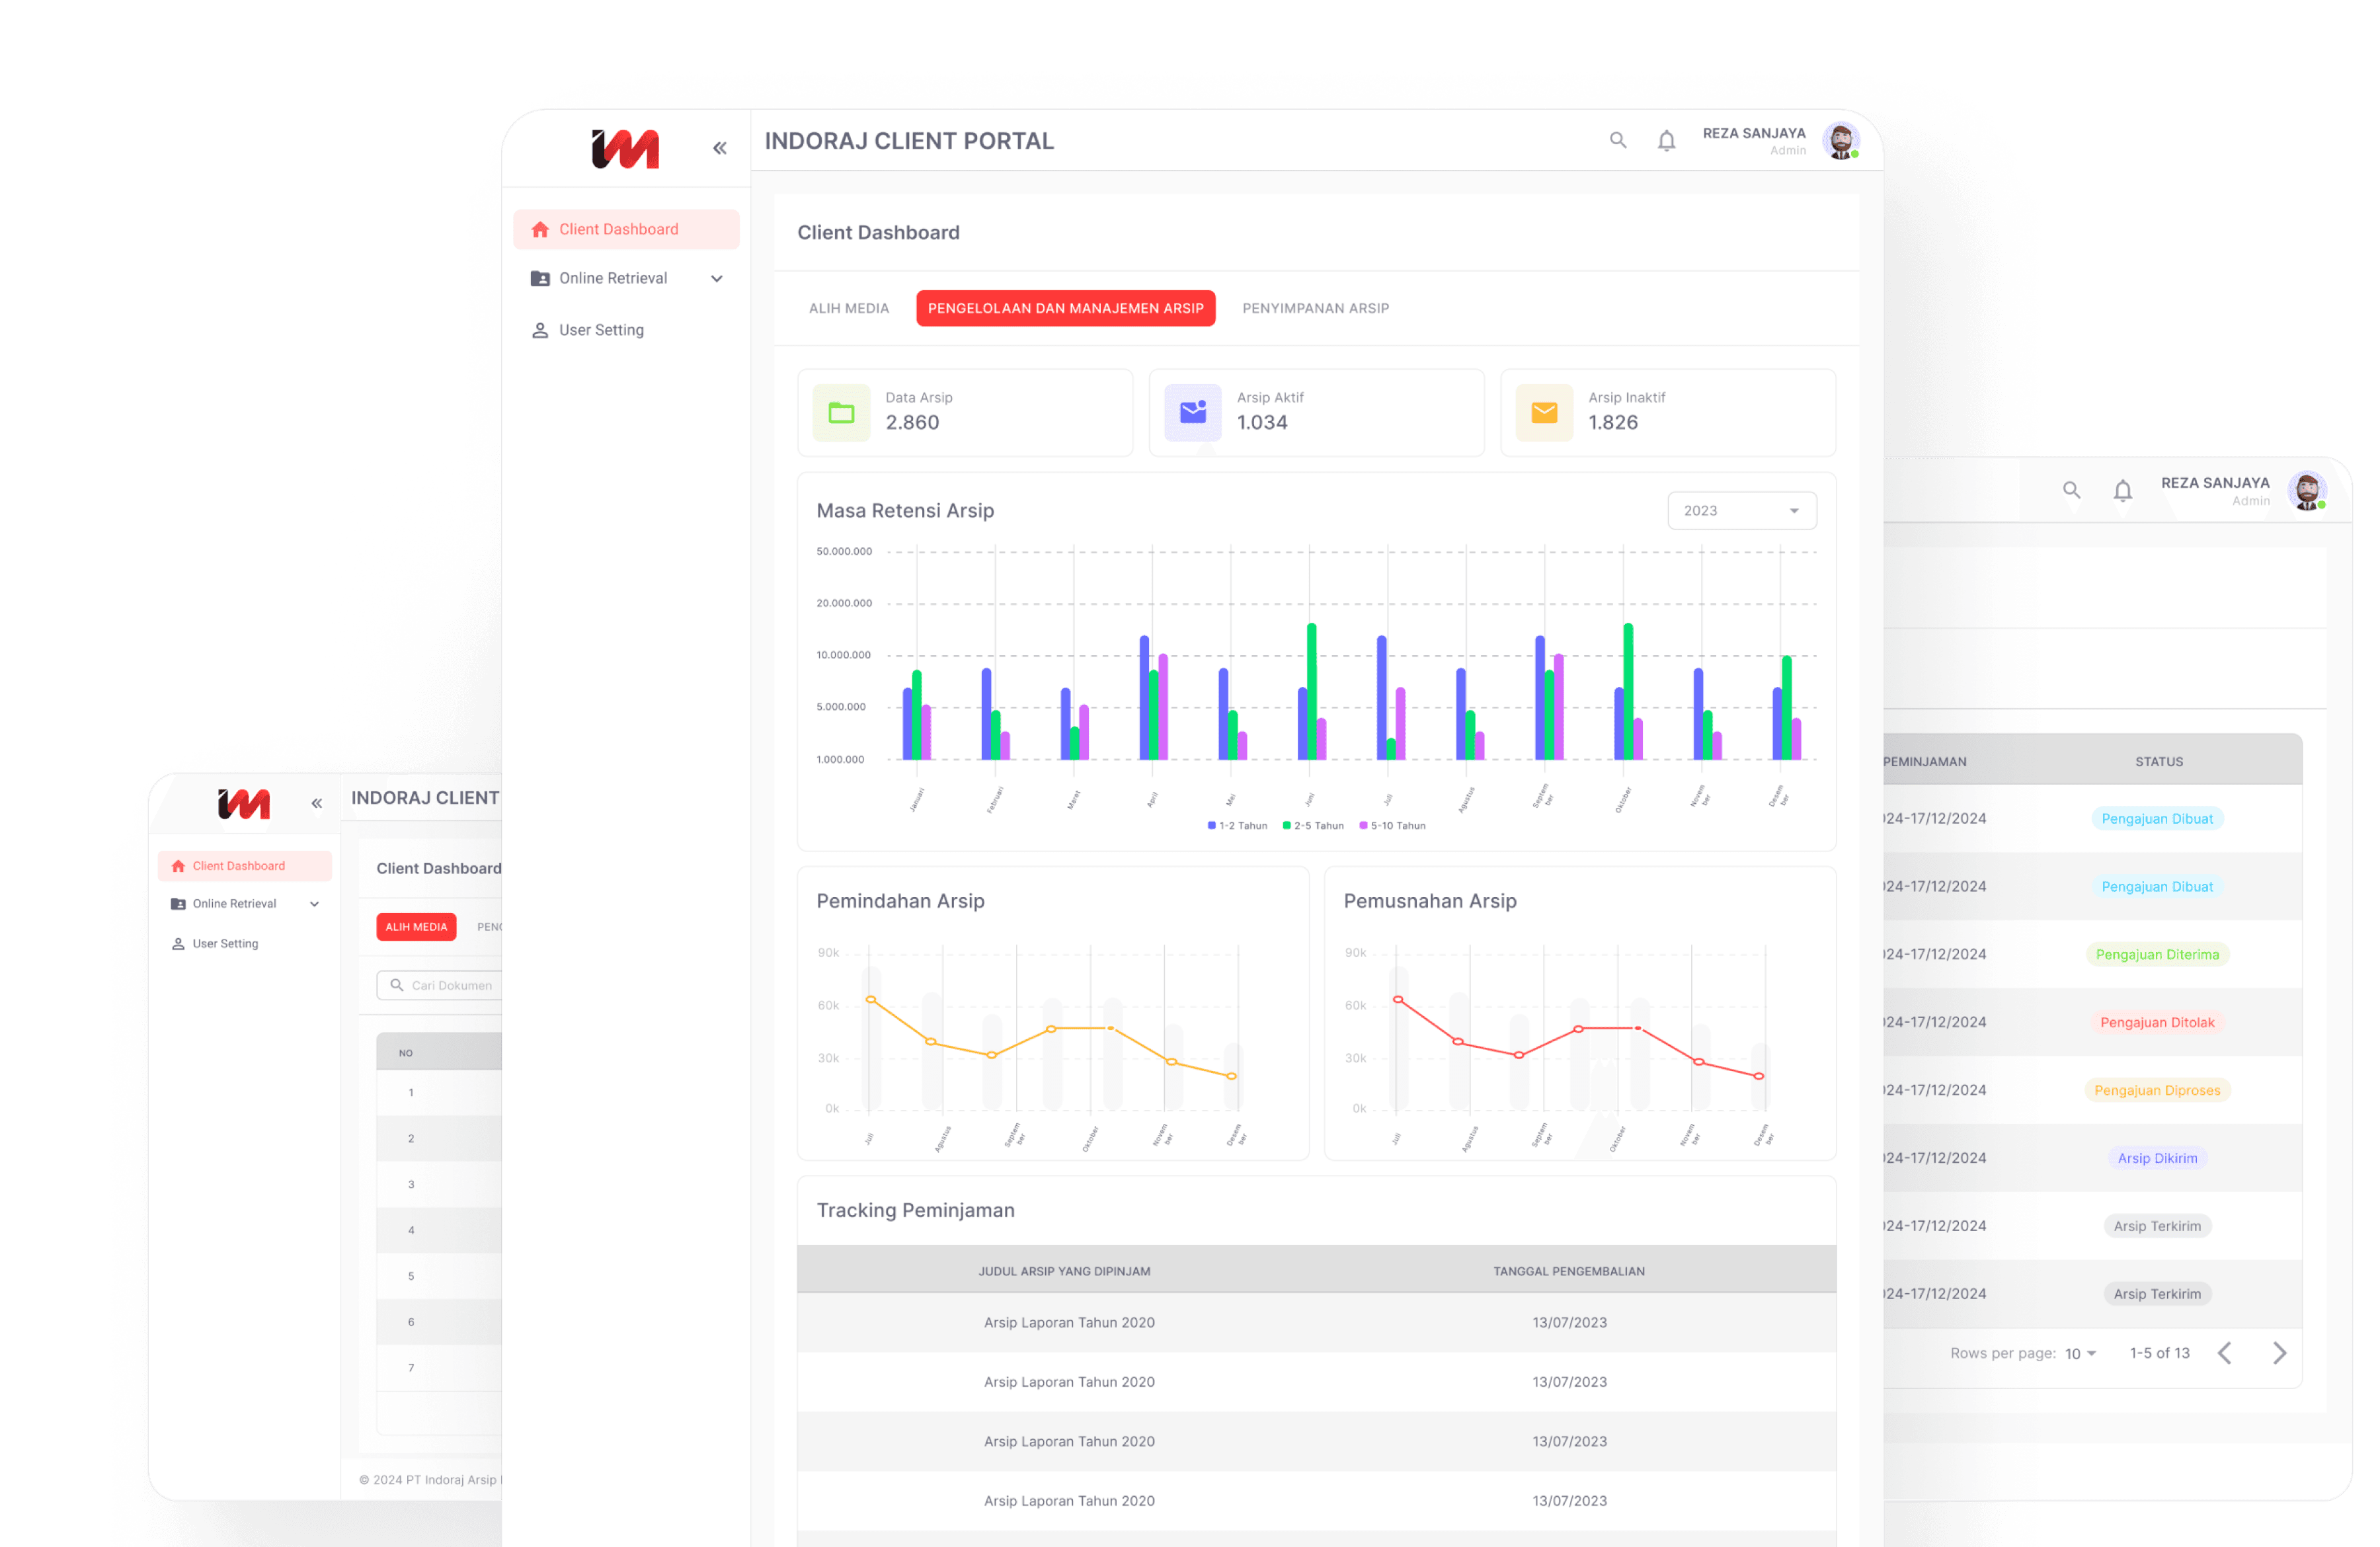Click Pengajuan Diterima status badge
Image resolution: width=2380 pixels, height=1547 pixels.
point(2157,955)
